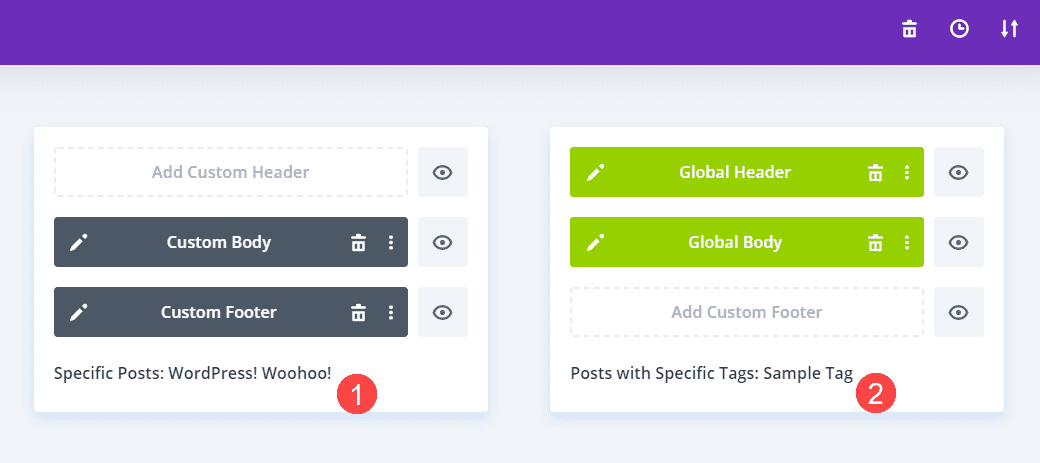Delete the Custom Footer layout

click(x=358, y=312)
